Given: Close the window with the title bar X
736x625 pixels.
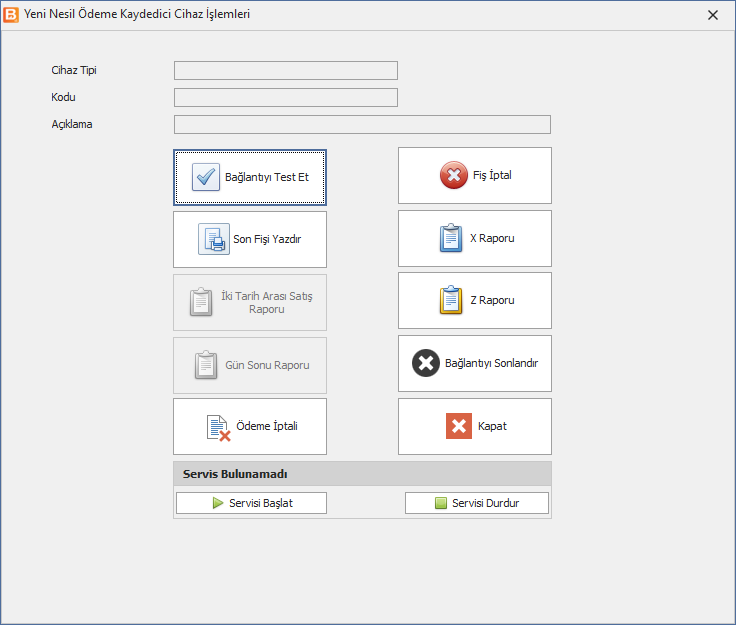Looking at the screenshot, I should [713, 15].
